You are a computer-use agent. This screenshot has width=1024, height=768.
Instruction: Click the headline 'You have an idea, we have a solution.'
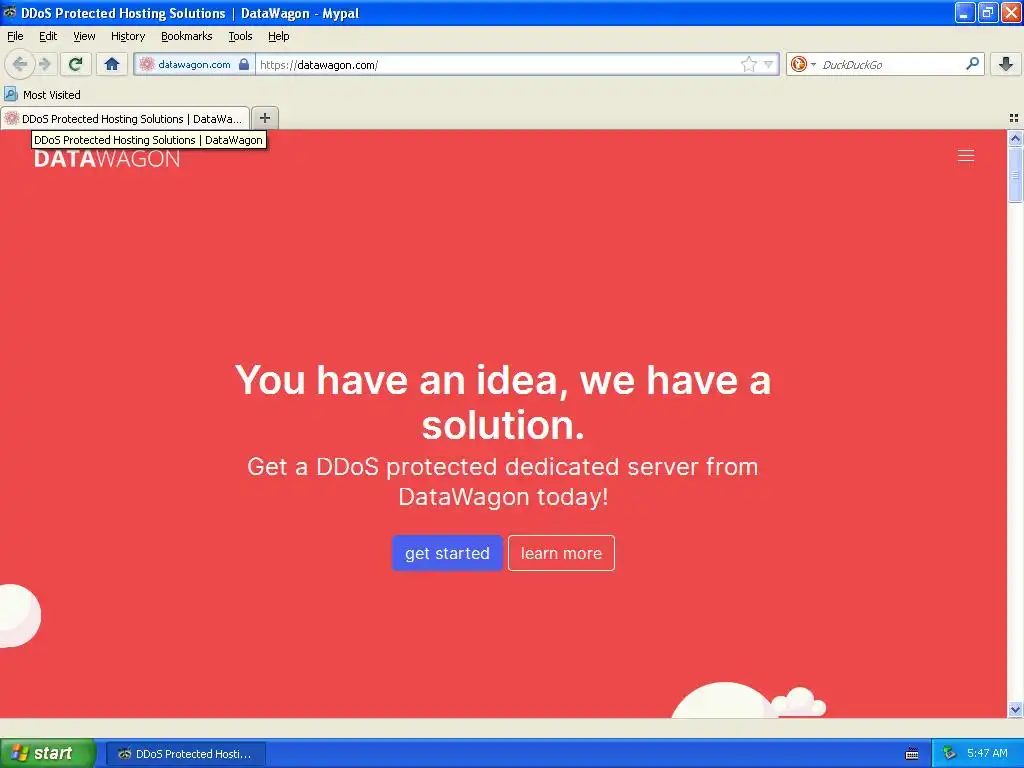coord(503,402)
